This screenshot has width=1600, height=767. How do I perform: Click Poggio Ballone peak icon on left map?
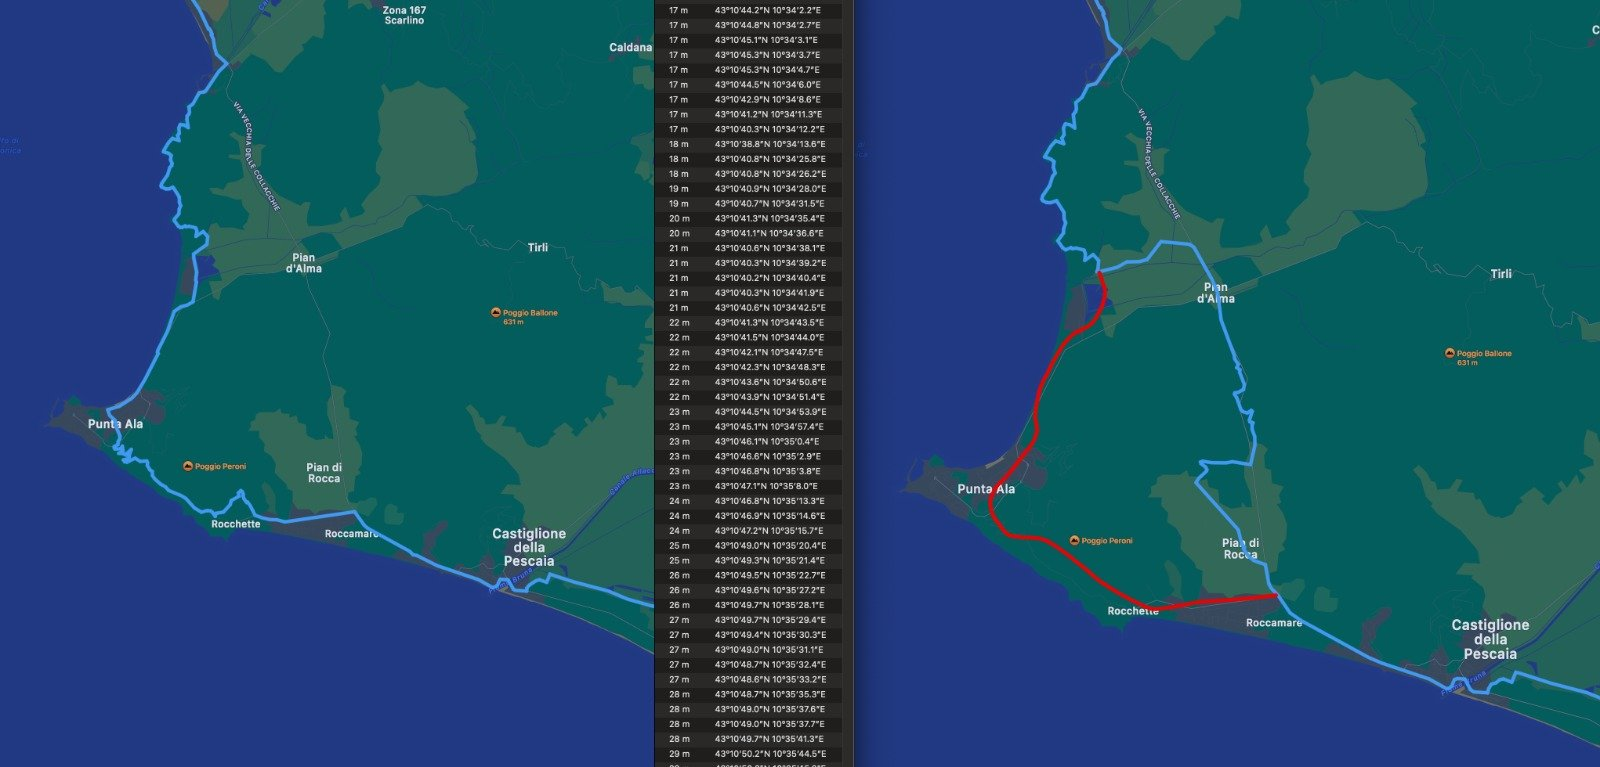pyautogui.click(x=495, y=313)
